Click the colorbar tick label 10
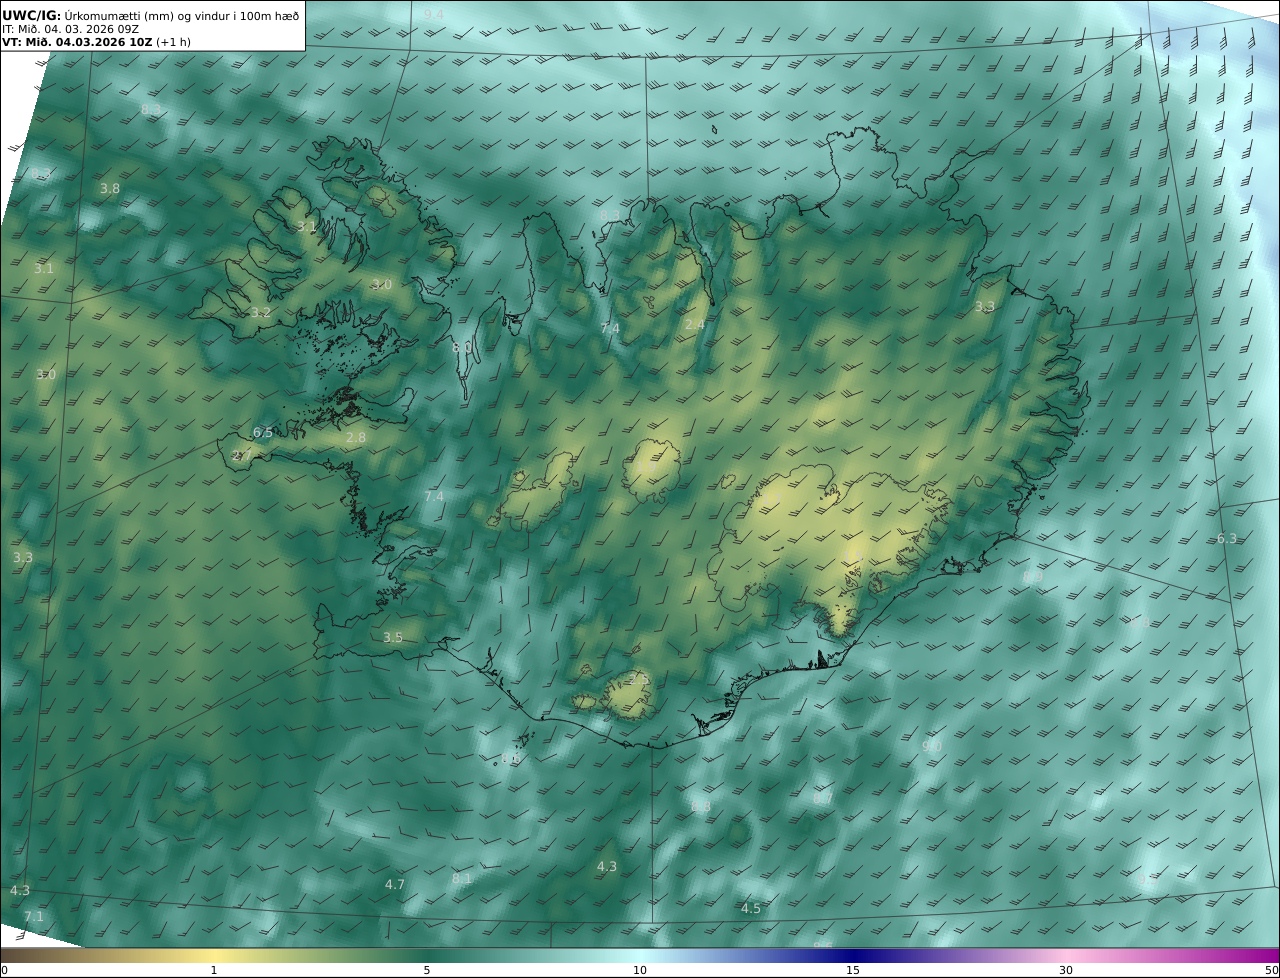This screenshot has width=1280, height=978. tap(640, 970)
